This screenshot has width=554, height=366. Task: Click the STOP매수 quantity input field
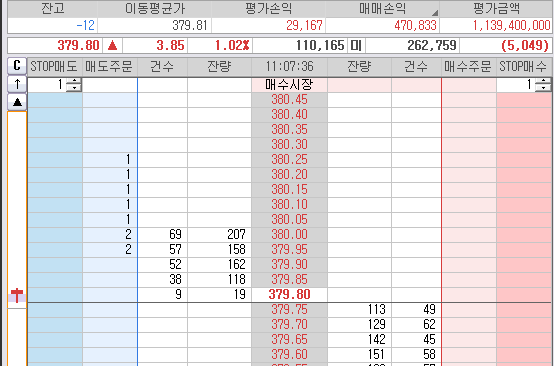pos(516,85)
